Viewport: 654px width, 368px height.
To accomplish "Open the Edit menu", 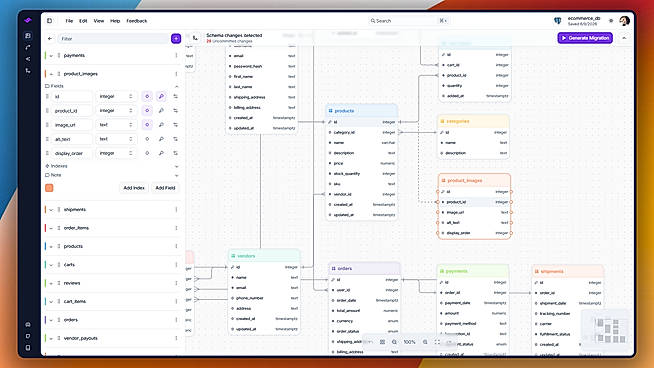I will [83, 20].
